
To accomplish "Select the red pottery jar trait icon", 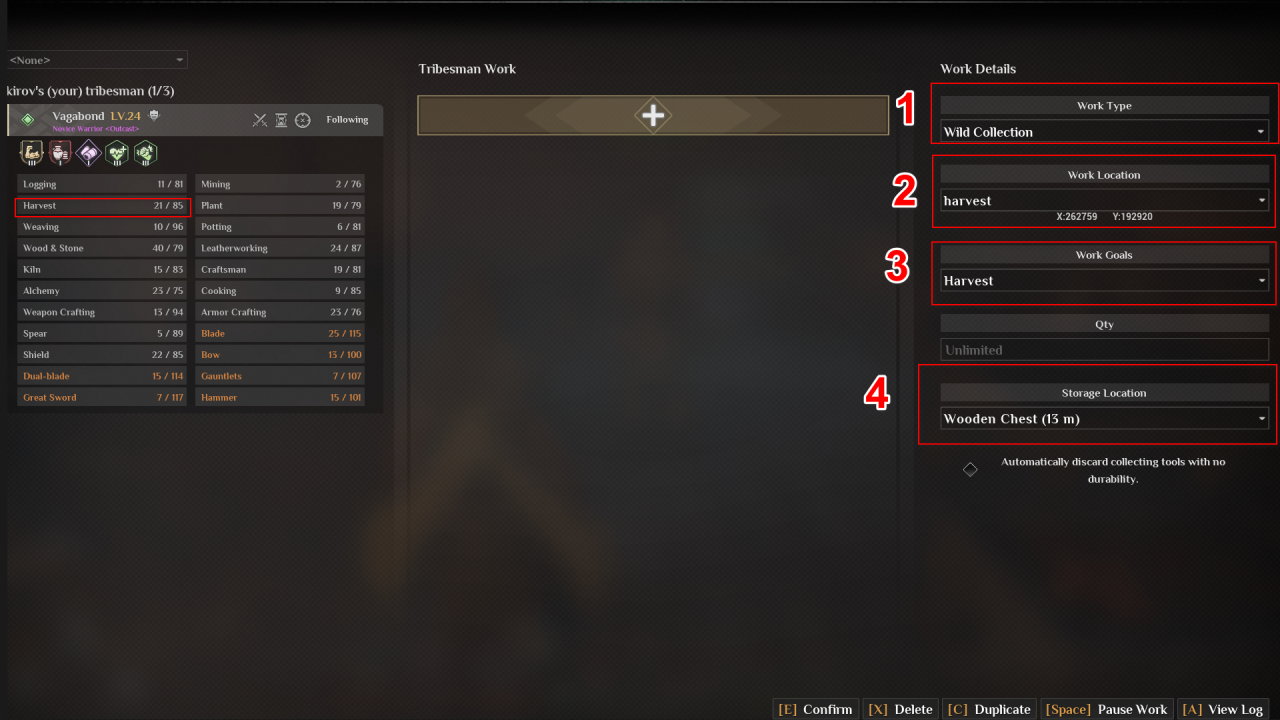I will 60,153.
